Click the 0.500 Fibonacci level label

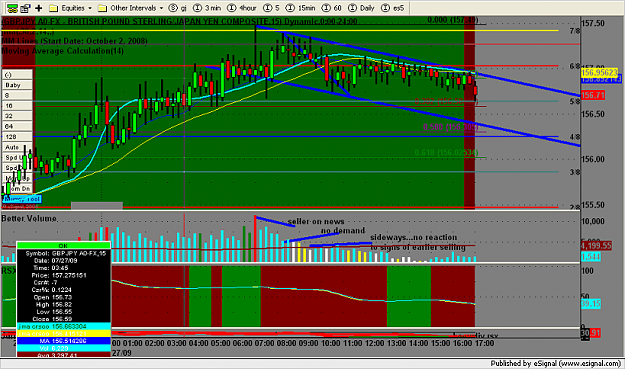click(x=450, y=127)
